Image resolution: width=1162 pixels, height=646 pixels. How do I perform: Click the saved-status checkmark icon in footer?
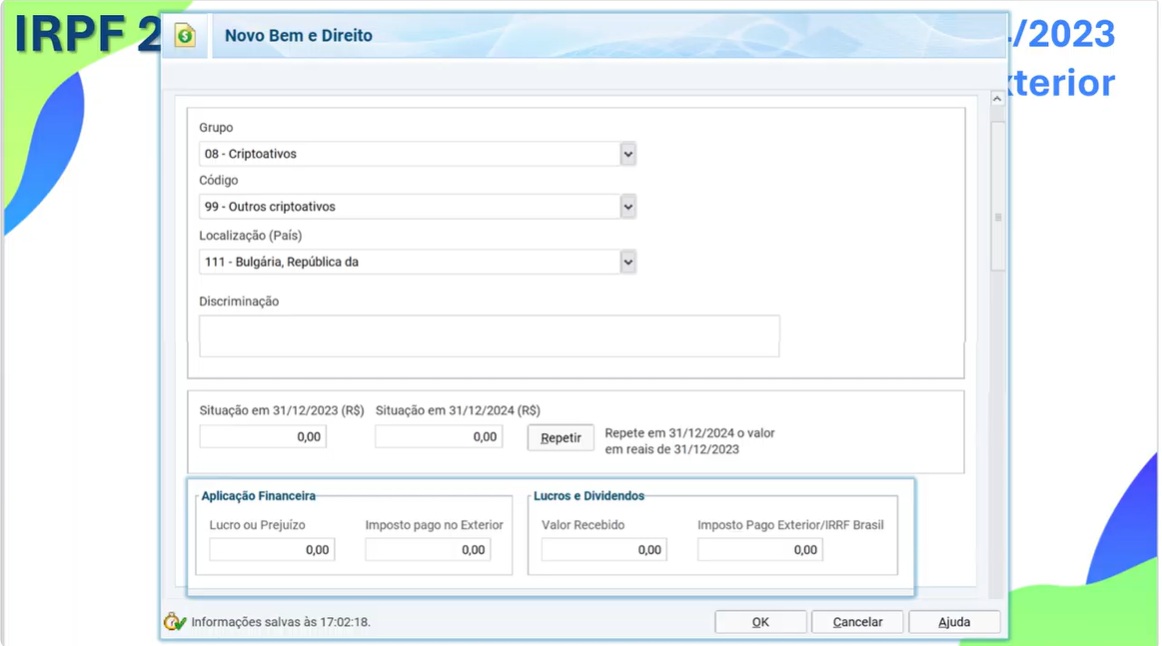click(x=174, y=622)
